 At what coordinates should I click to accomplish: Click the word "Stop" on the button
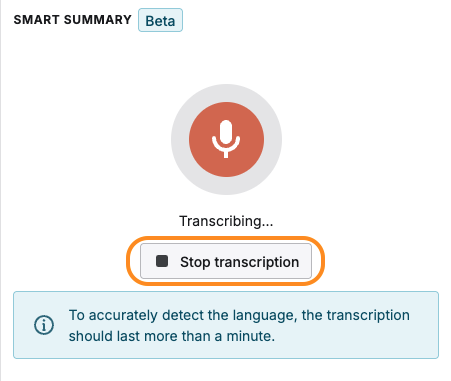pyautogui.click(x=195, y=262)
